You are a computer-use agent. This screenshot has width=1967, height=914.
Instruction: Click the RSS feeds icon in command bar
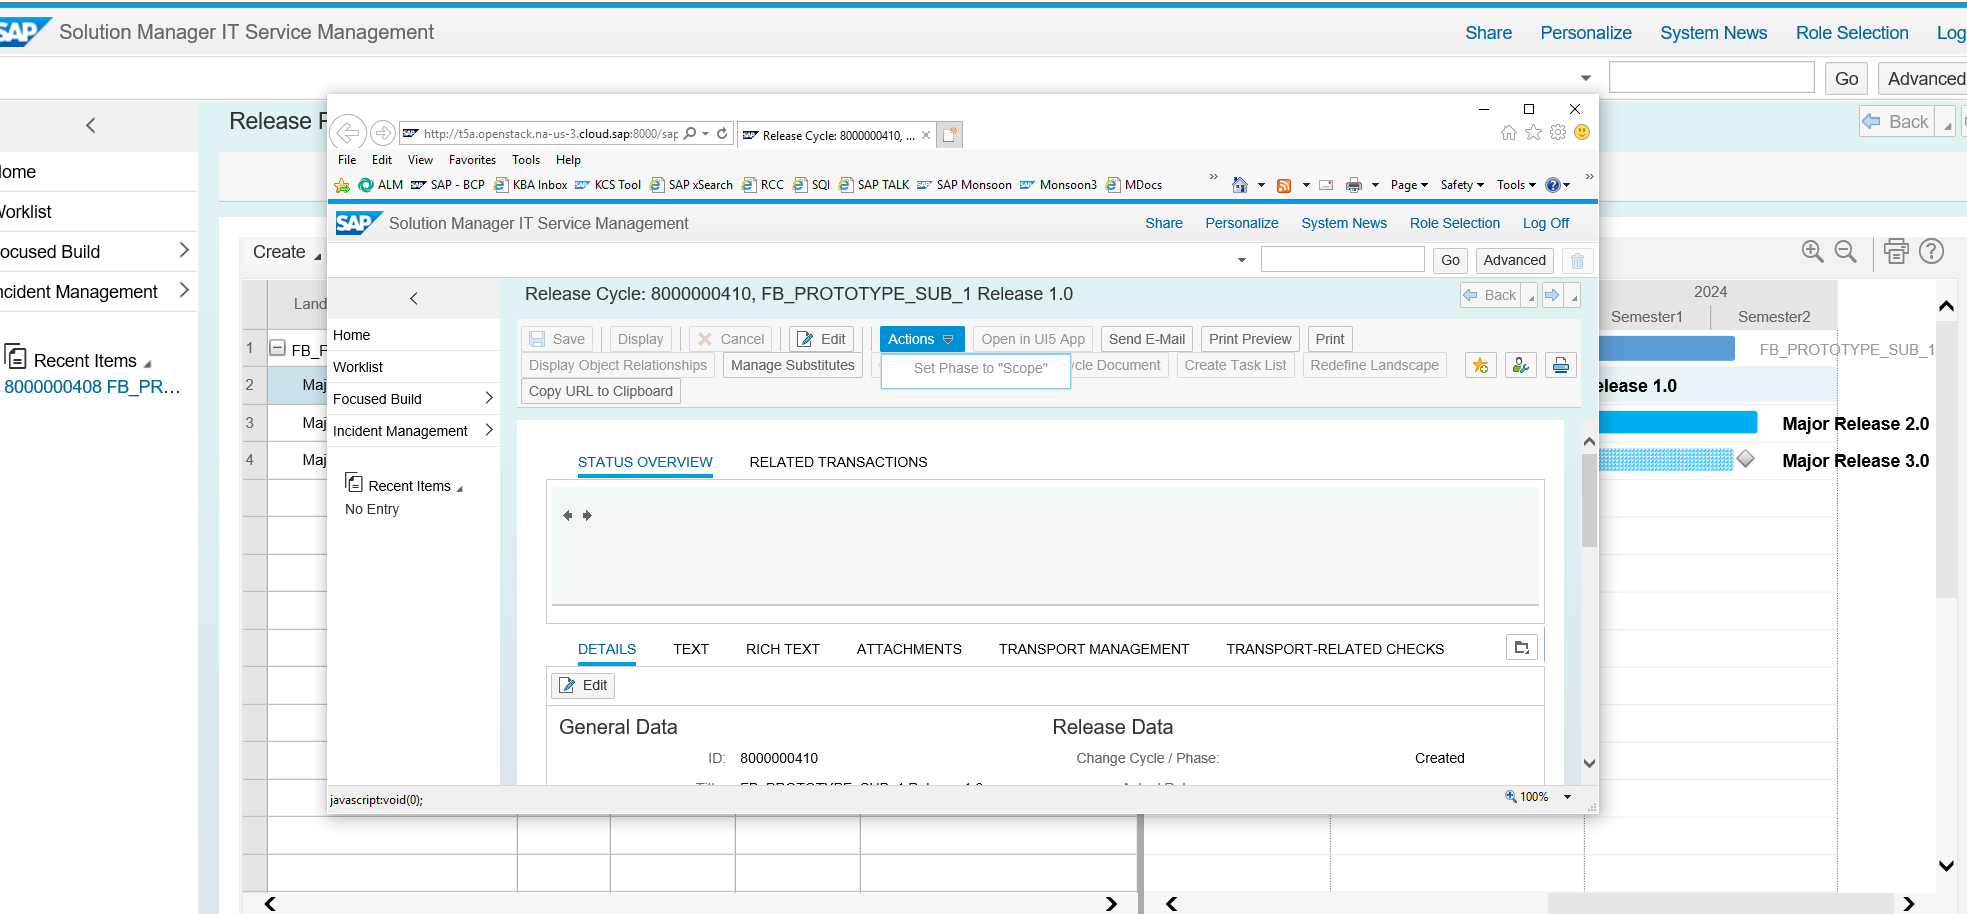1284,185
